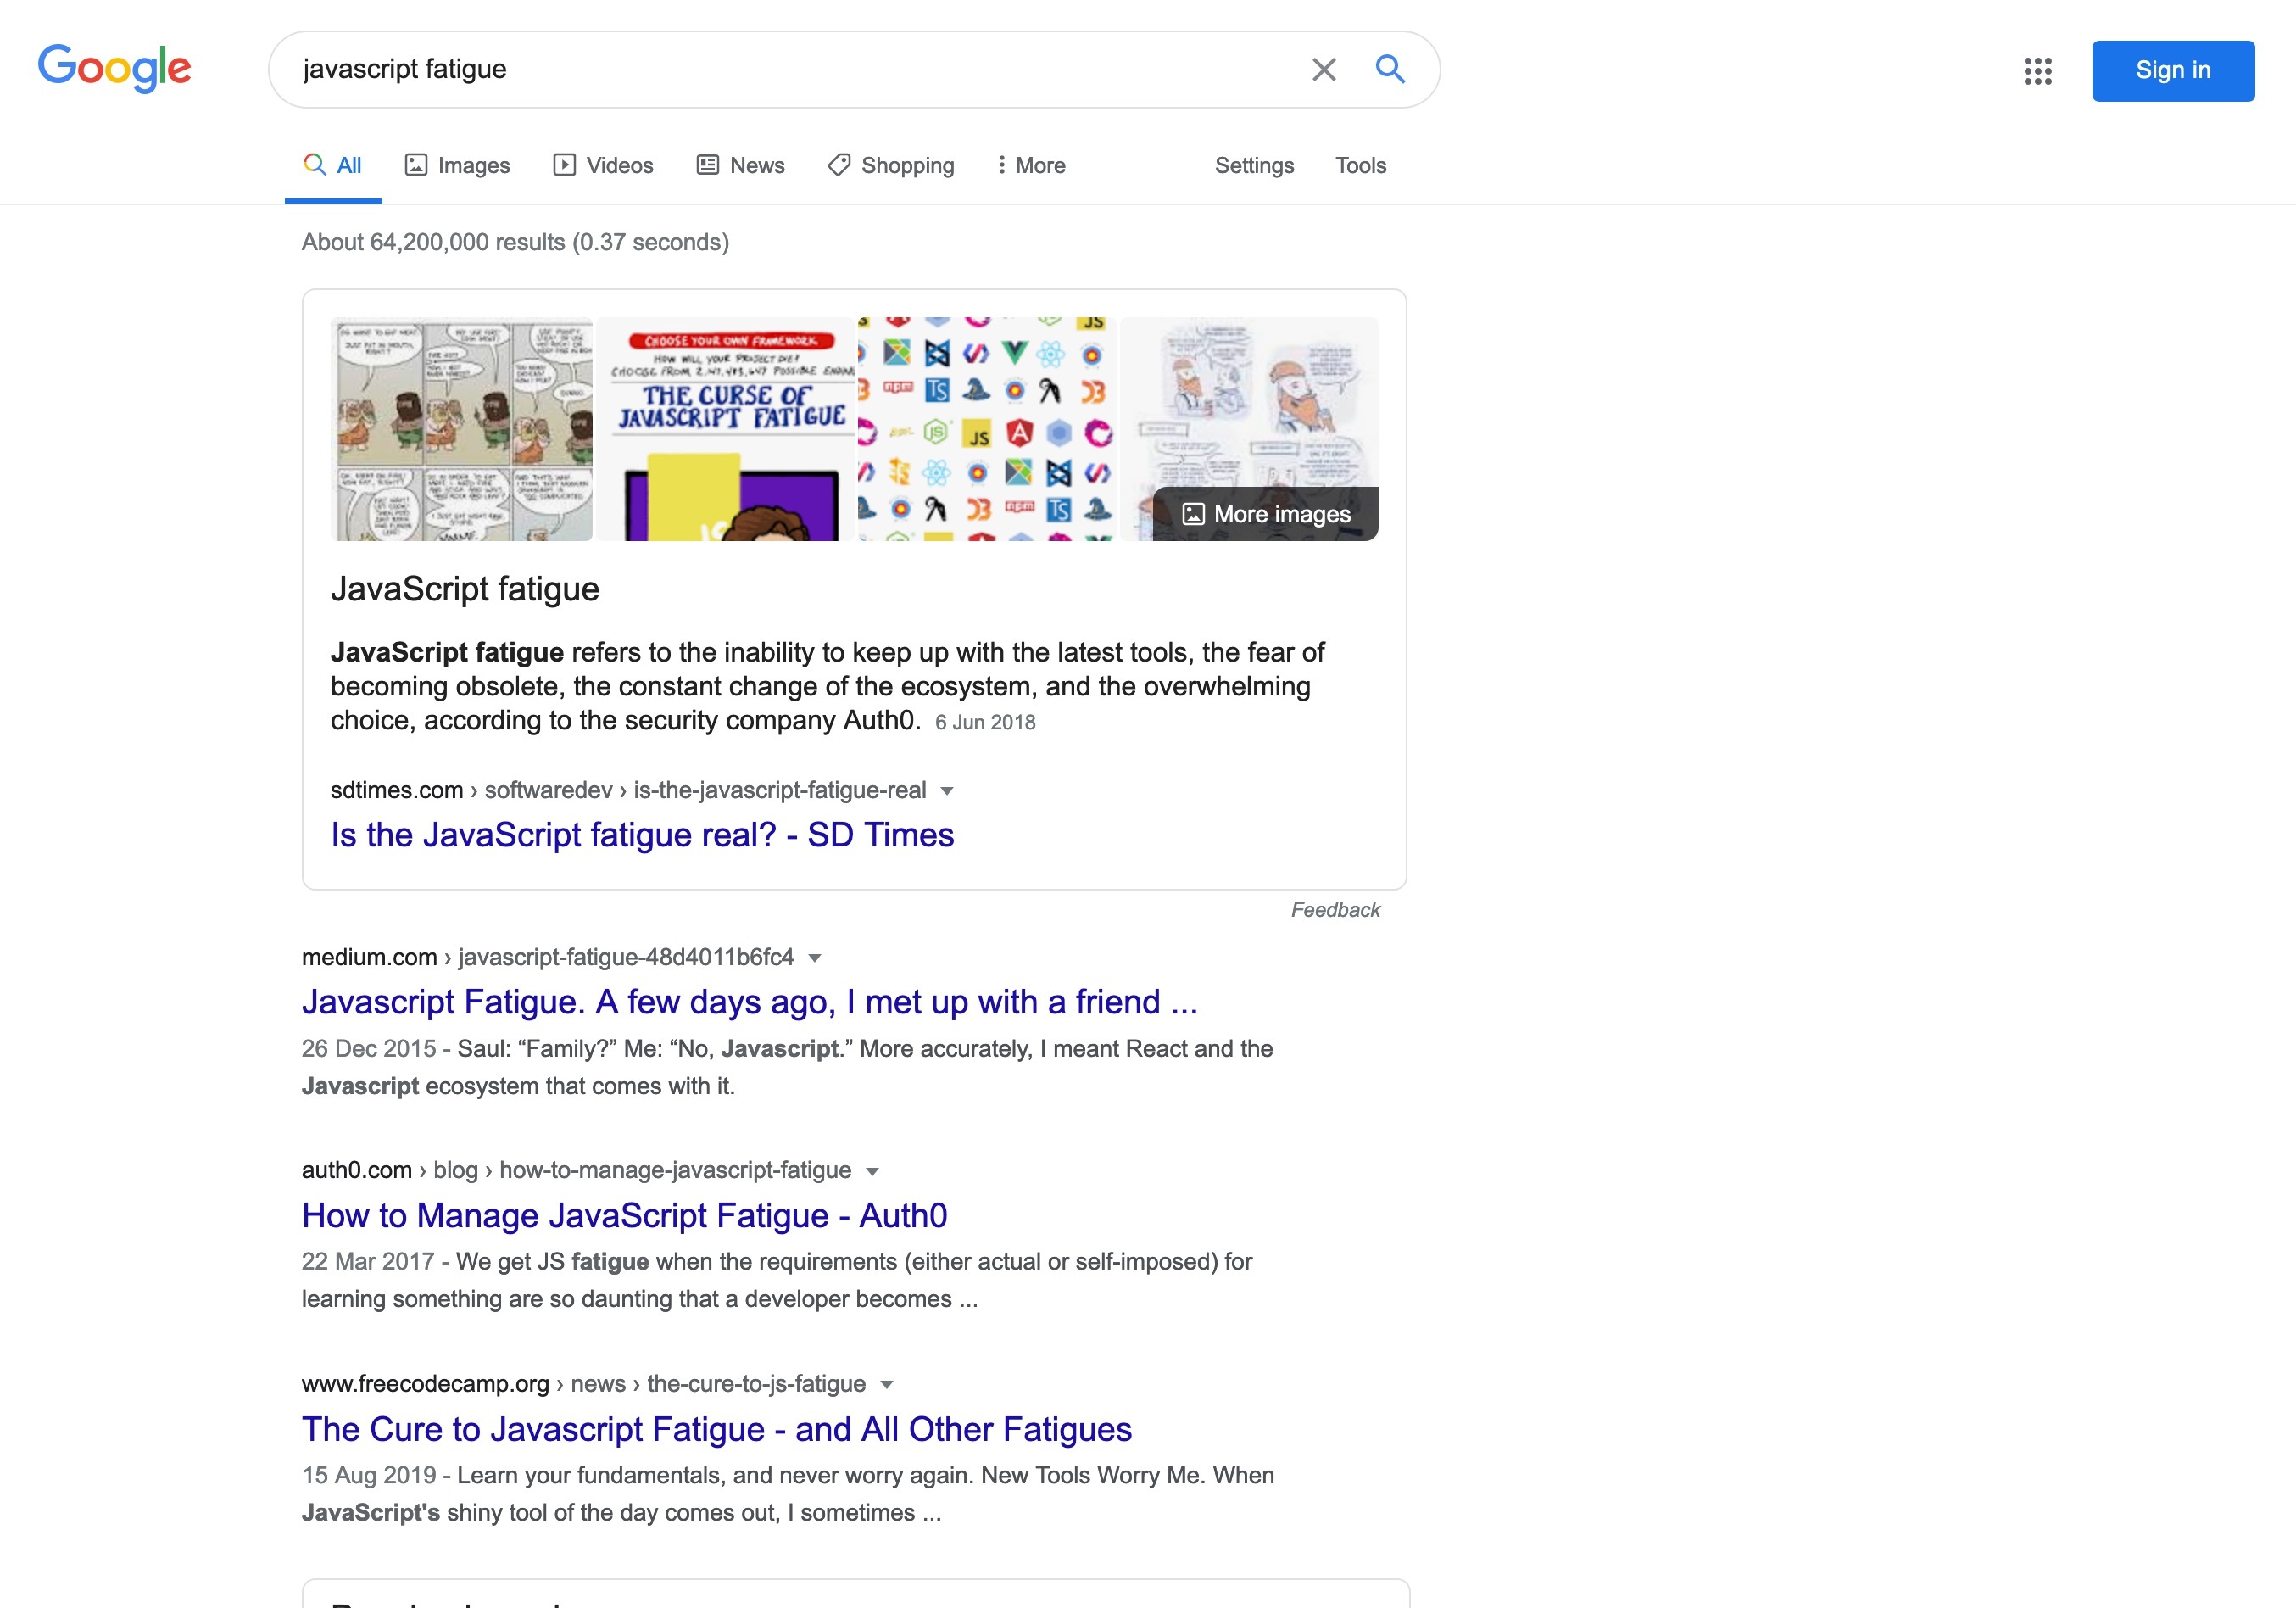
Task: Click the Google Apps grid icon
Action: point(2036,70)
